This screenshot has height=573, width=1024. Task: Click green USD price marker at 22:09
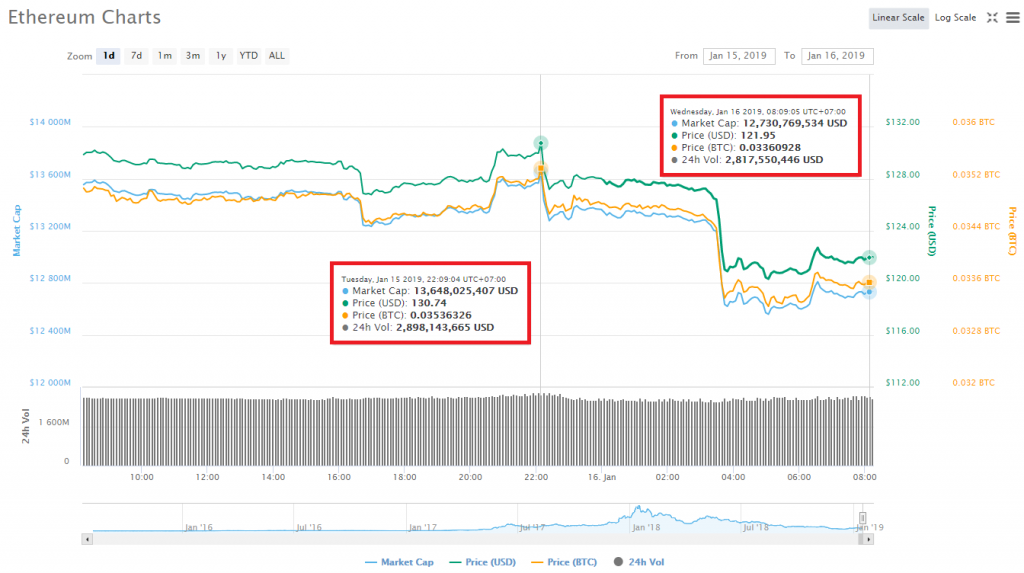pos(541,143)
